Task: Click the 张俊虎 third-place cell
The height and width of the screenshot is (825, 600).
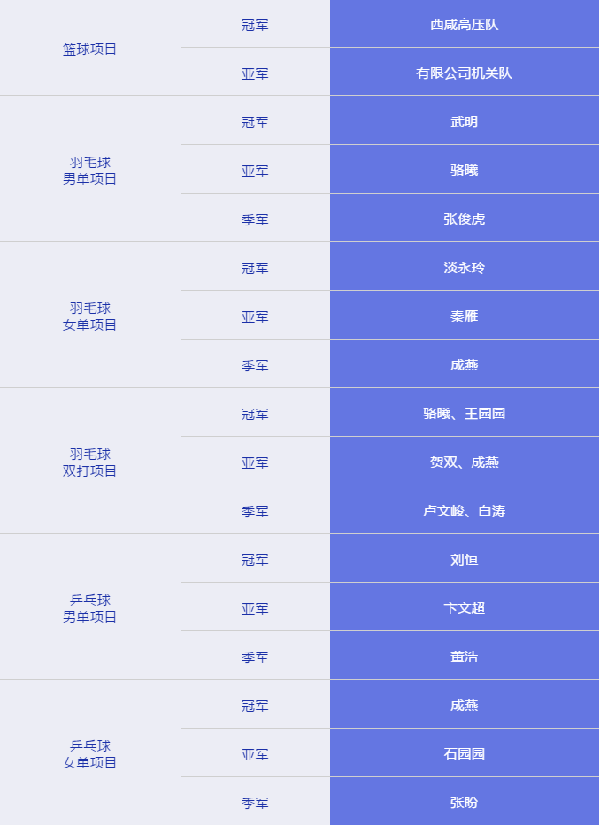Action: (464, 218)
